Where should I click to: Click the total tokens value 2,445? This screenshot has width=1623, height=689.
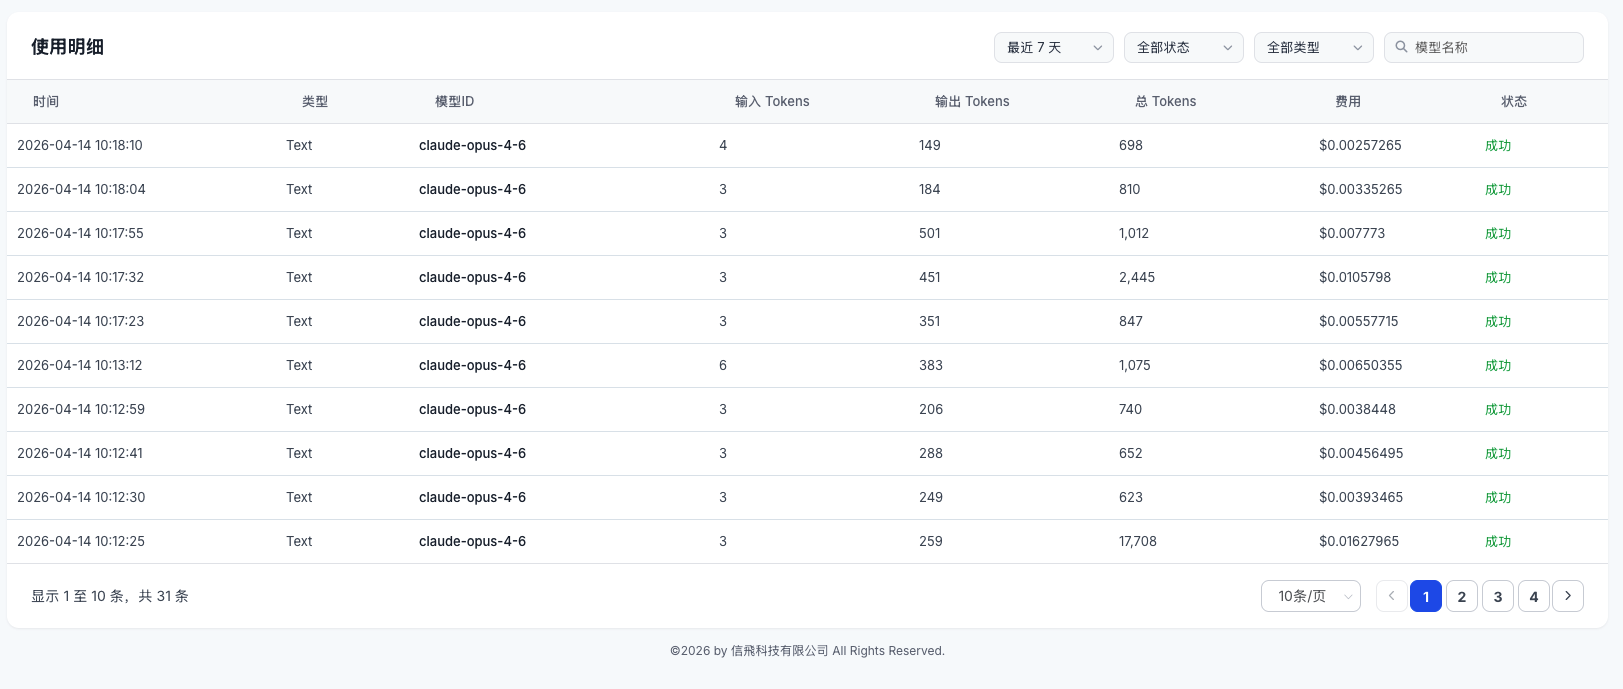pyautogui.click(x=1137, y=278)
